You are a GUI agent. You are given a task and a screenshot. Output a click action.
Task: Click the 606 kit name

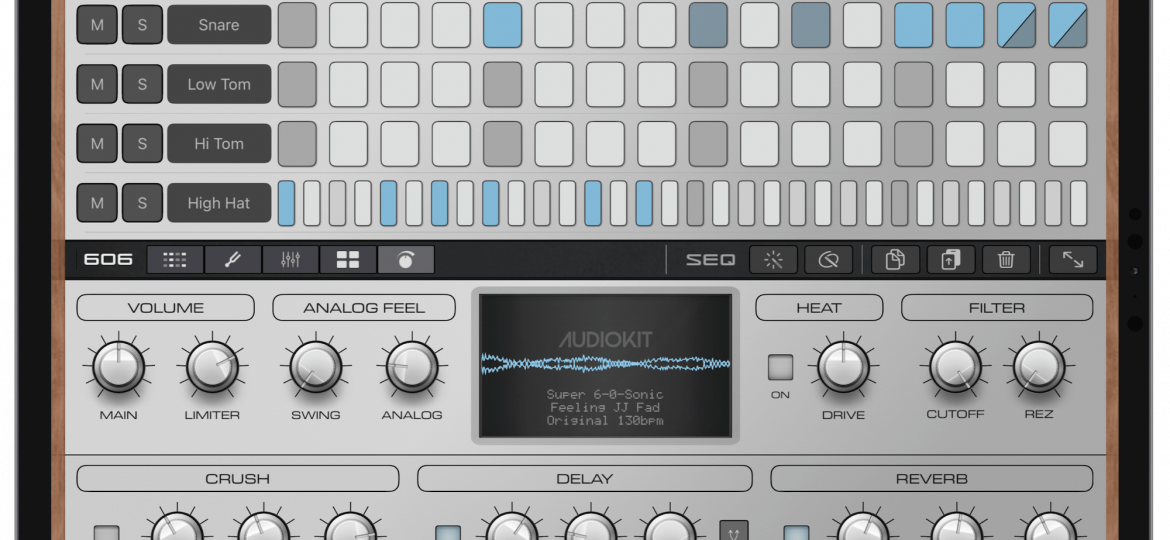click(x=108, y=260)
